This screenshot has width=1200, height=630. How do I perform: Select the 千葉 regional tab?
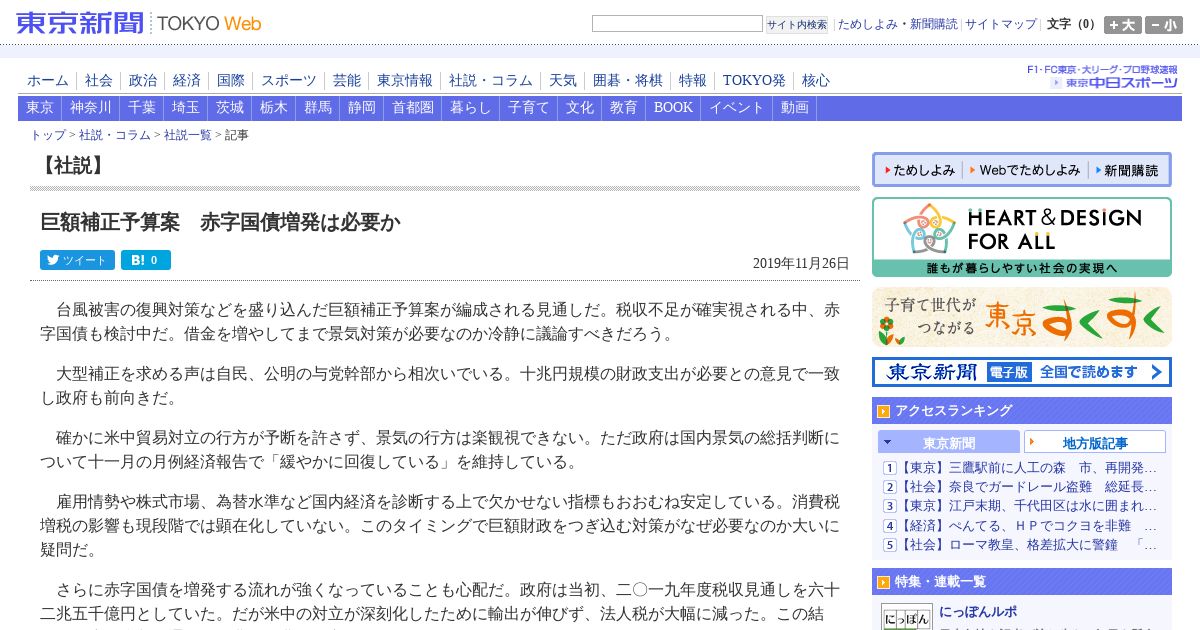(142, 108)
